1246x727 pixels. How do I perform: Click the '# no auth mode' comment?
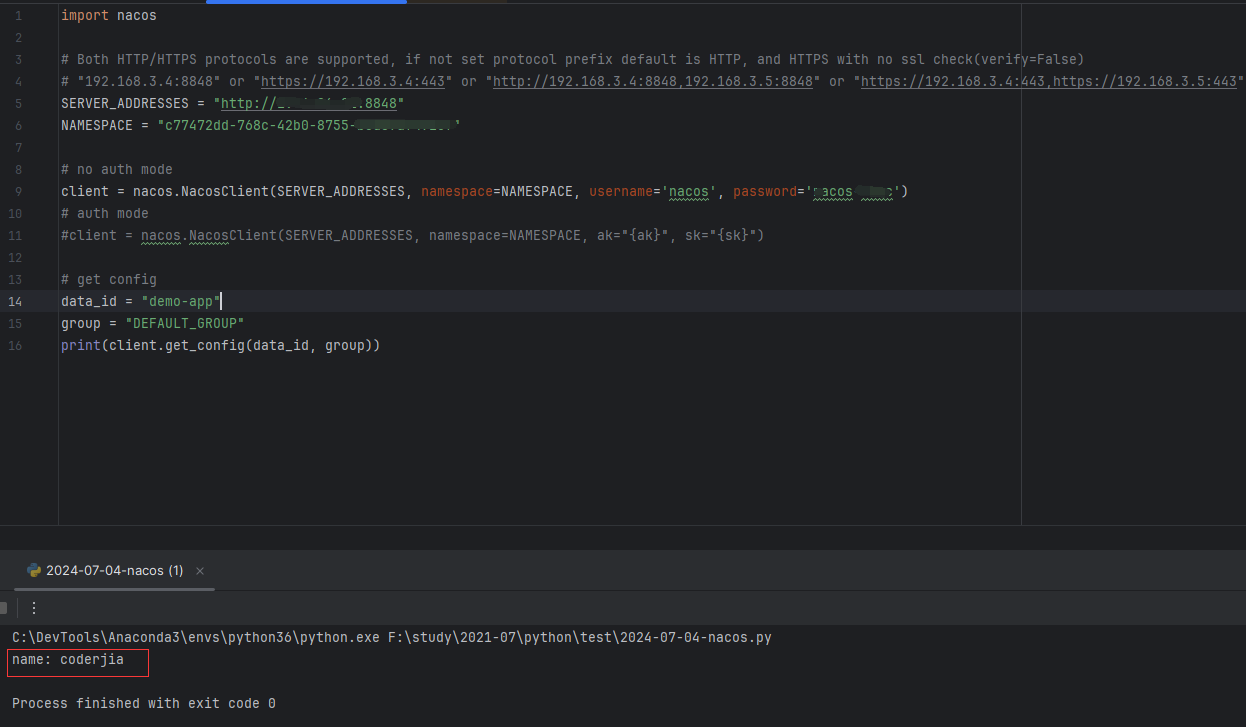(117, 169)
